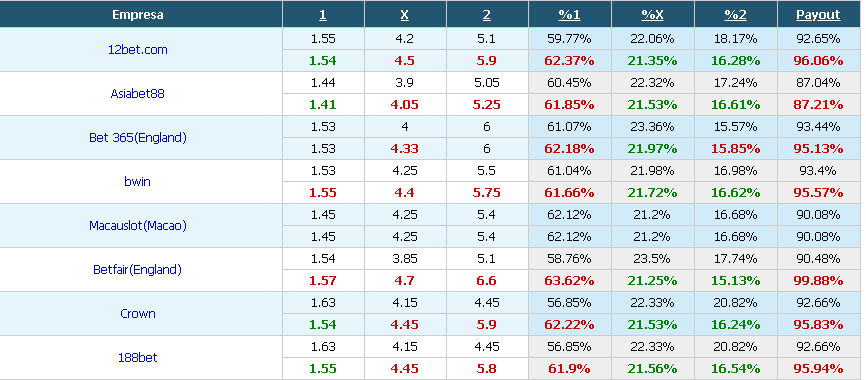Select Asiabet88's green 1.41 home odds
The width and height of the screenshot is (866, 380).
tap(323, 104)
